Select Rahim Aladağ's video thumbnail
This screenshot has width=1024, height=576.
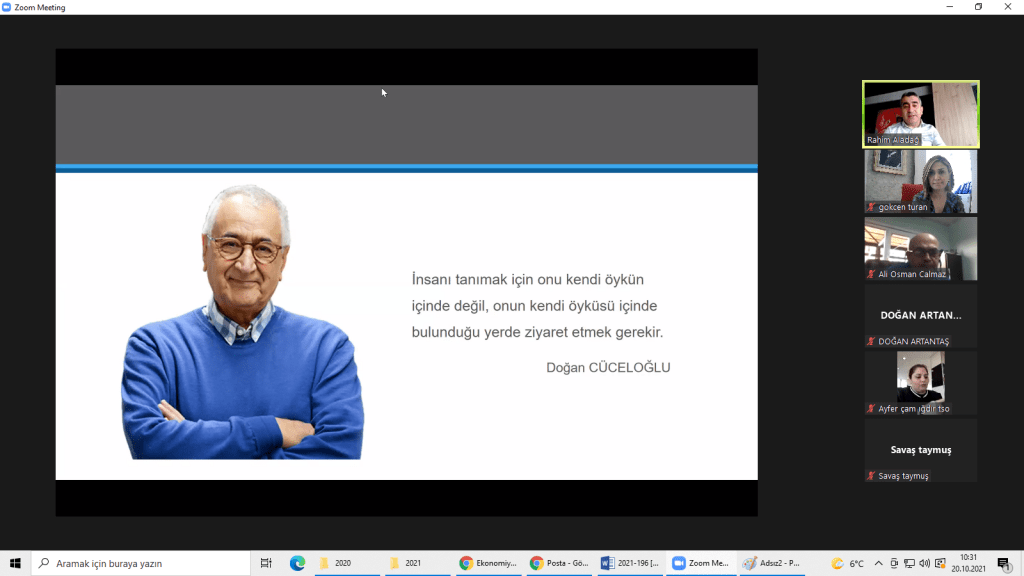click(920, 113)
